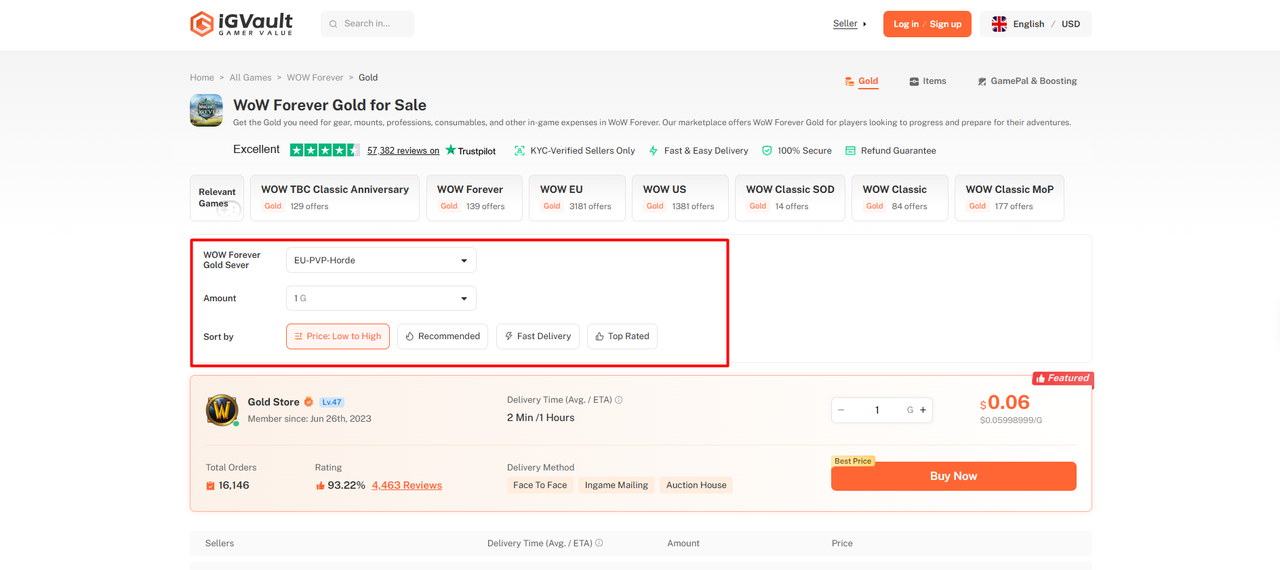Click the 100% Secure shield icon
The width and height of the screenshot is (1280, 570).
coord(767,151)
